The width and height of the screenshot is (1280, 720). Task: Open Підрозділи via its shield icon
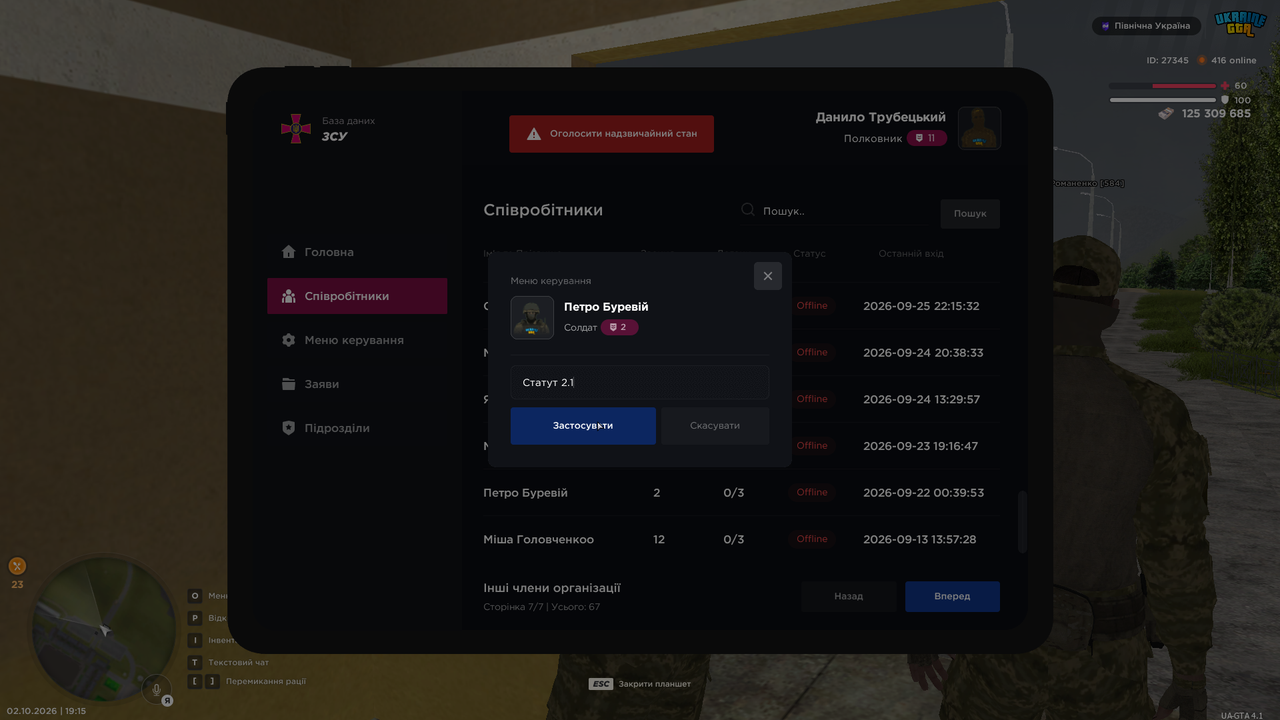pos(289,428)
